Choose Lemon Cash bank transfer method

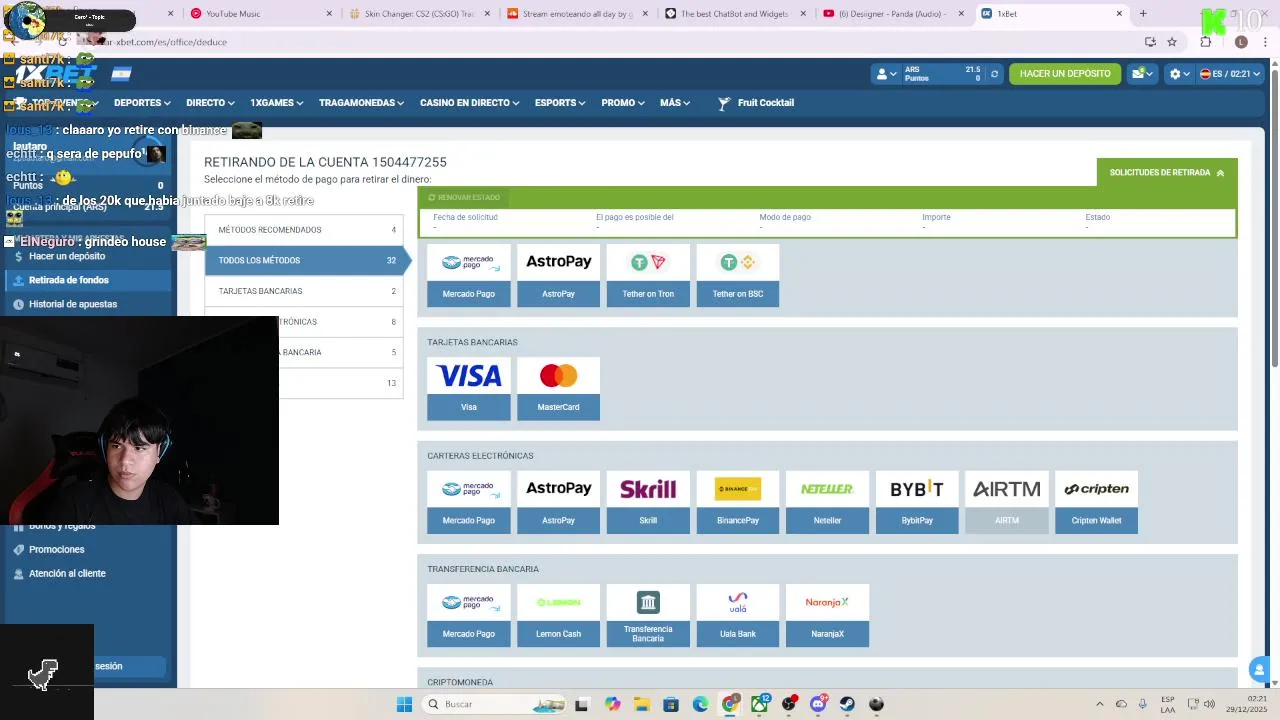(x=558, y=615)
